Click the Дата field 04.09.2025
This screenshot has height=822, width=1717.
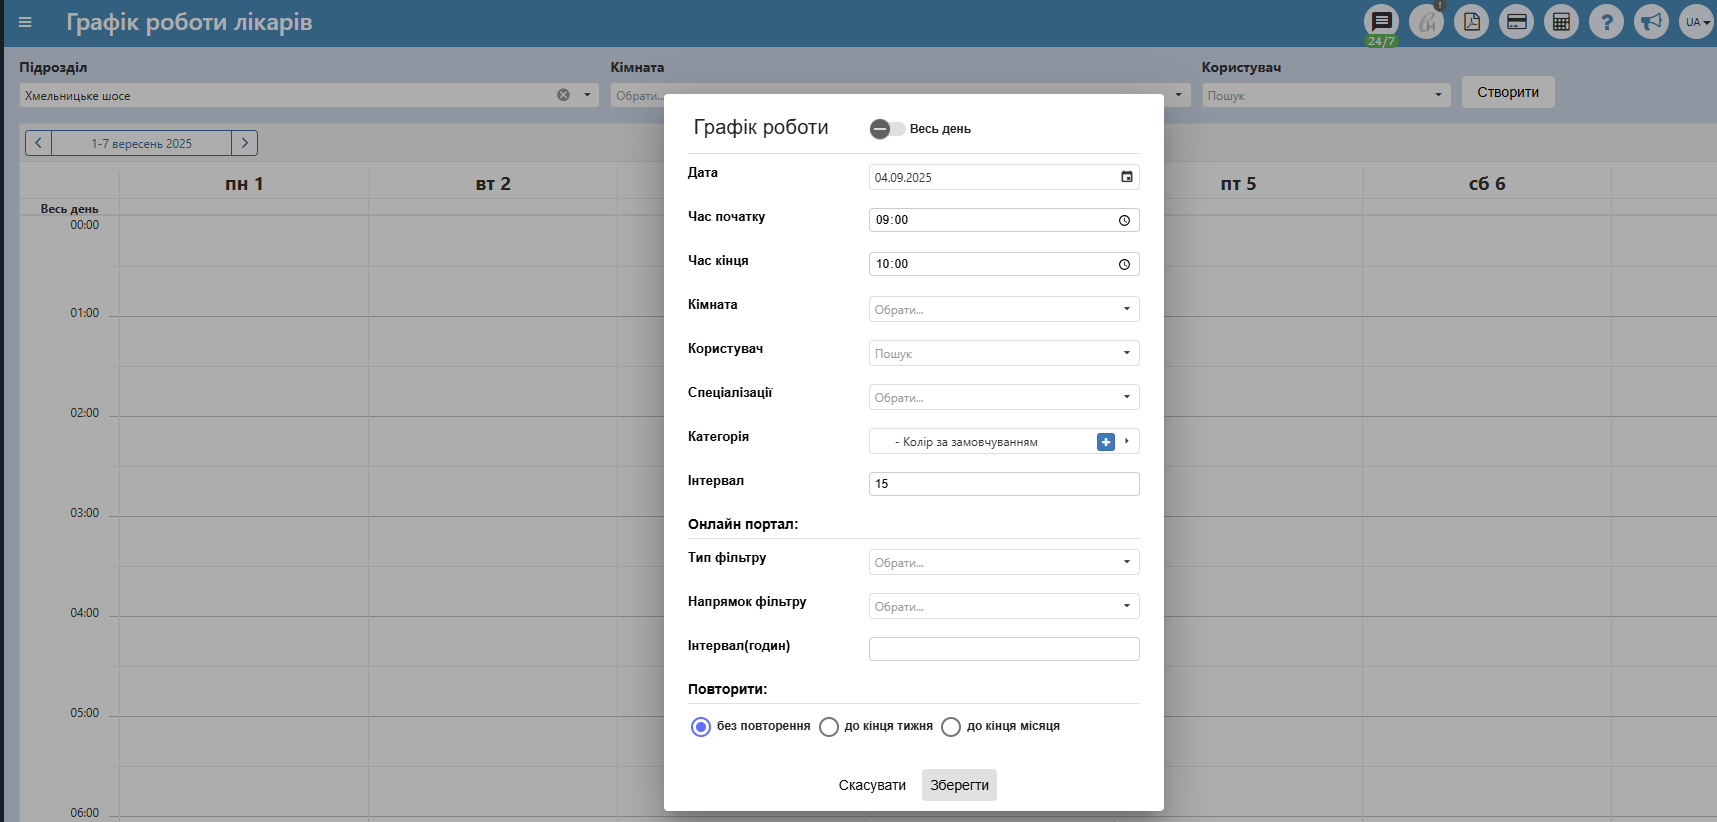(x=1004, y=177)
